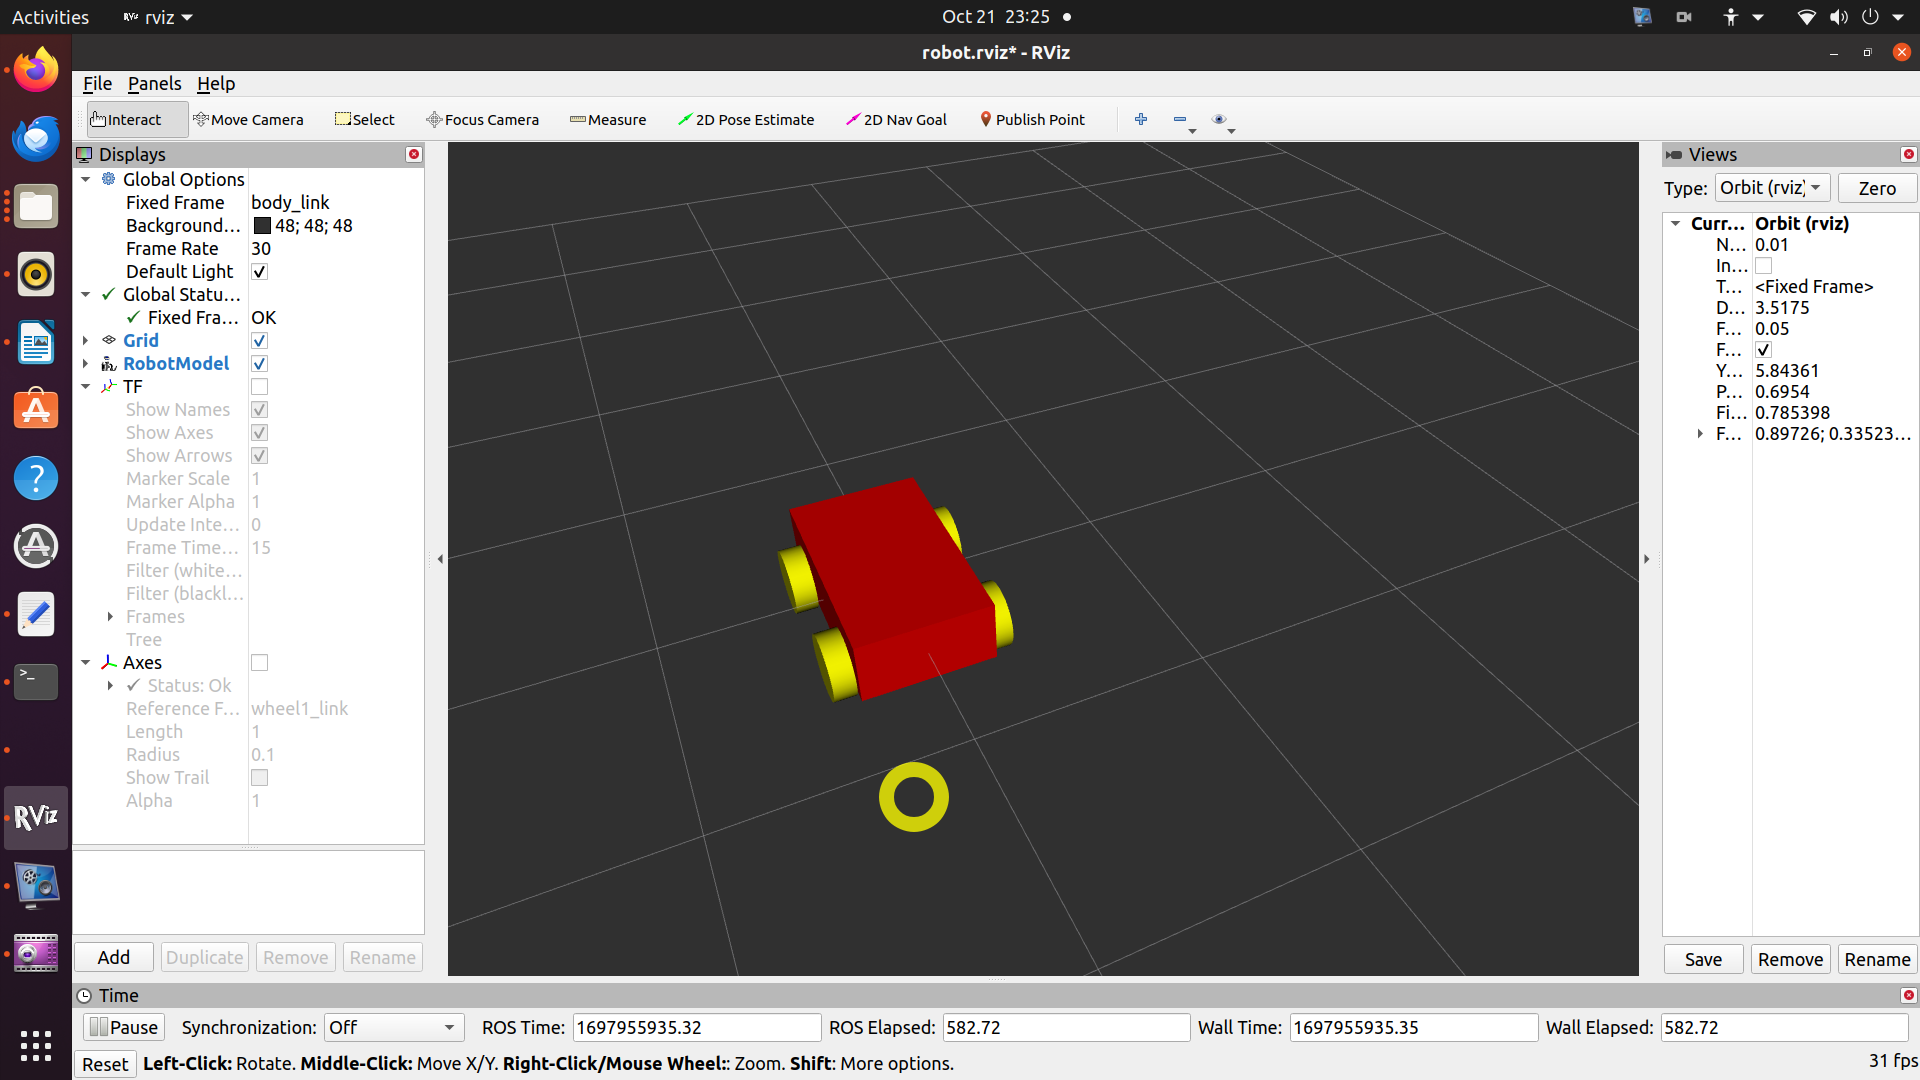Open the Panels menu
Screen dimensions: 1920x1080
click(152, 83)
